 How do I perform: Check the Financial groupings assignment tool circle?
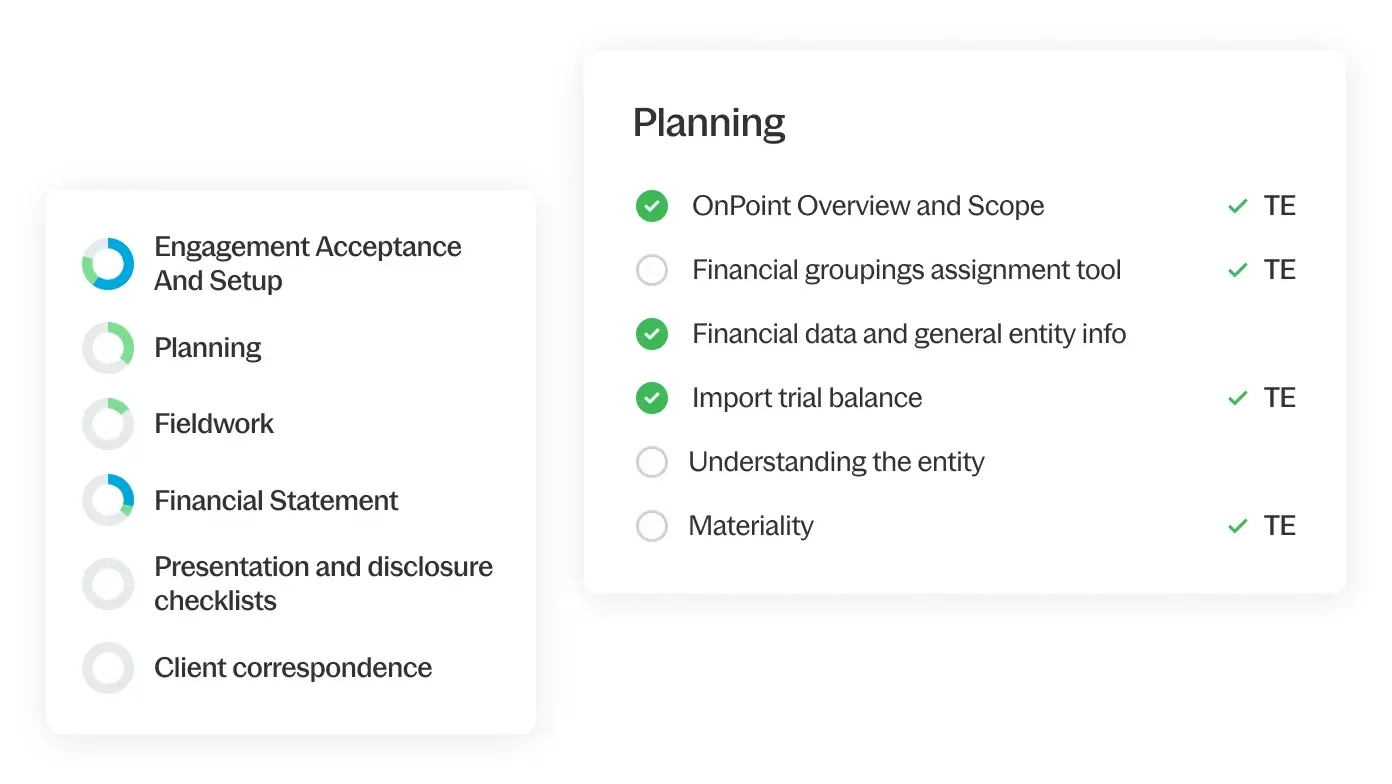coord(652,270)
